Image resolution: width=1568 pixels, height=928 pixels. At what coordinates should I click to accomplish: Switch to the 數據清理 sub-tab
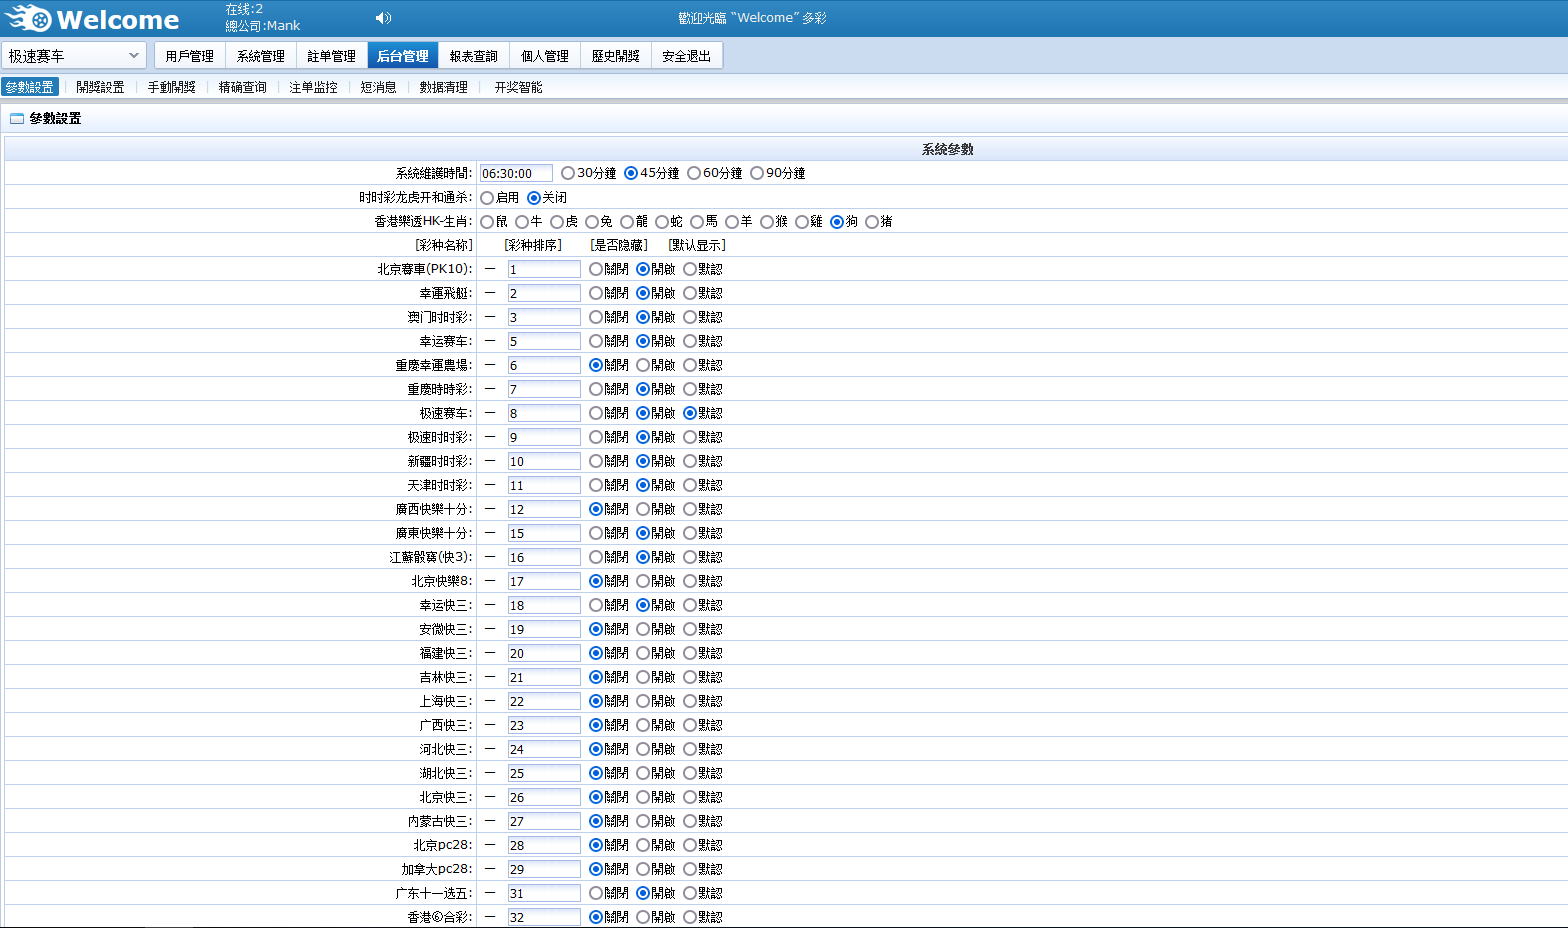[443, 87]
